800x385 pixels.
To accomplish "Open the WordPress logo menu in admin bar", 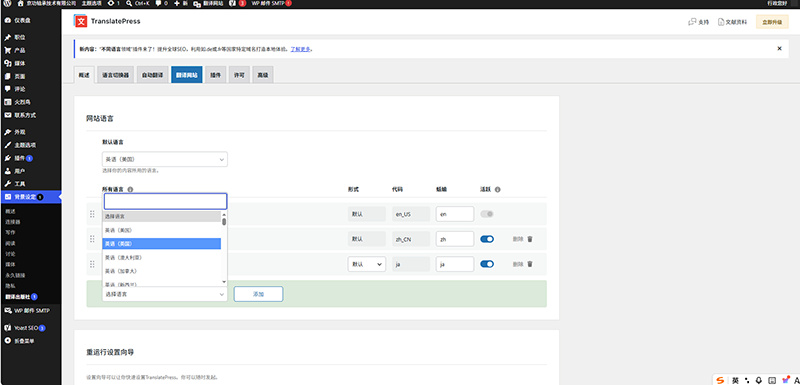I will point(6,3).
